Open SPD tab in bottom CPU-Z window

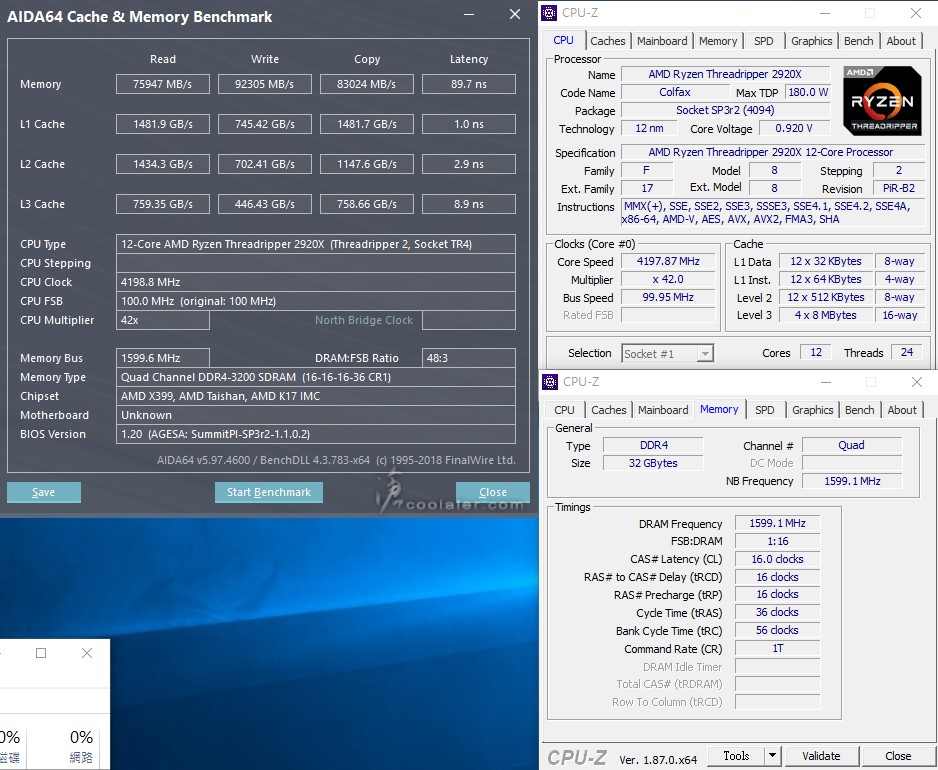point(765,410)
